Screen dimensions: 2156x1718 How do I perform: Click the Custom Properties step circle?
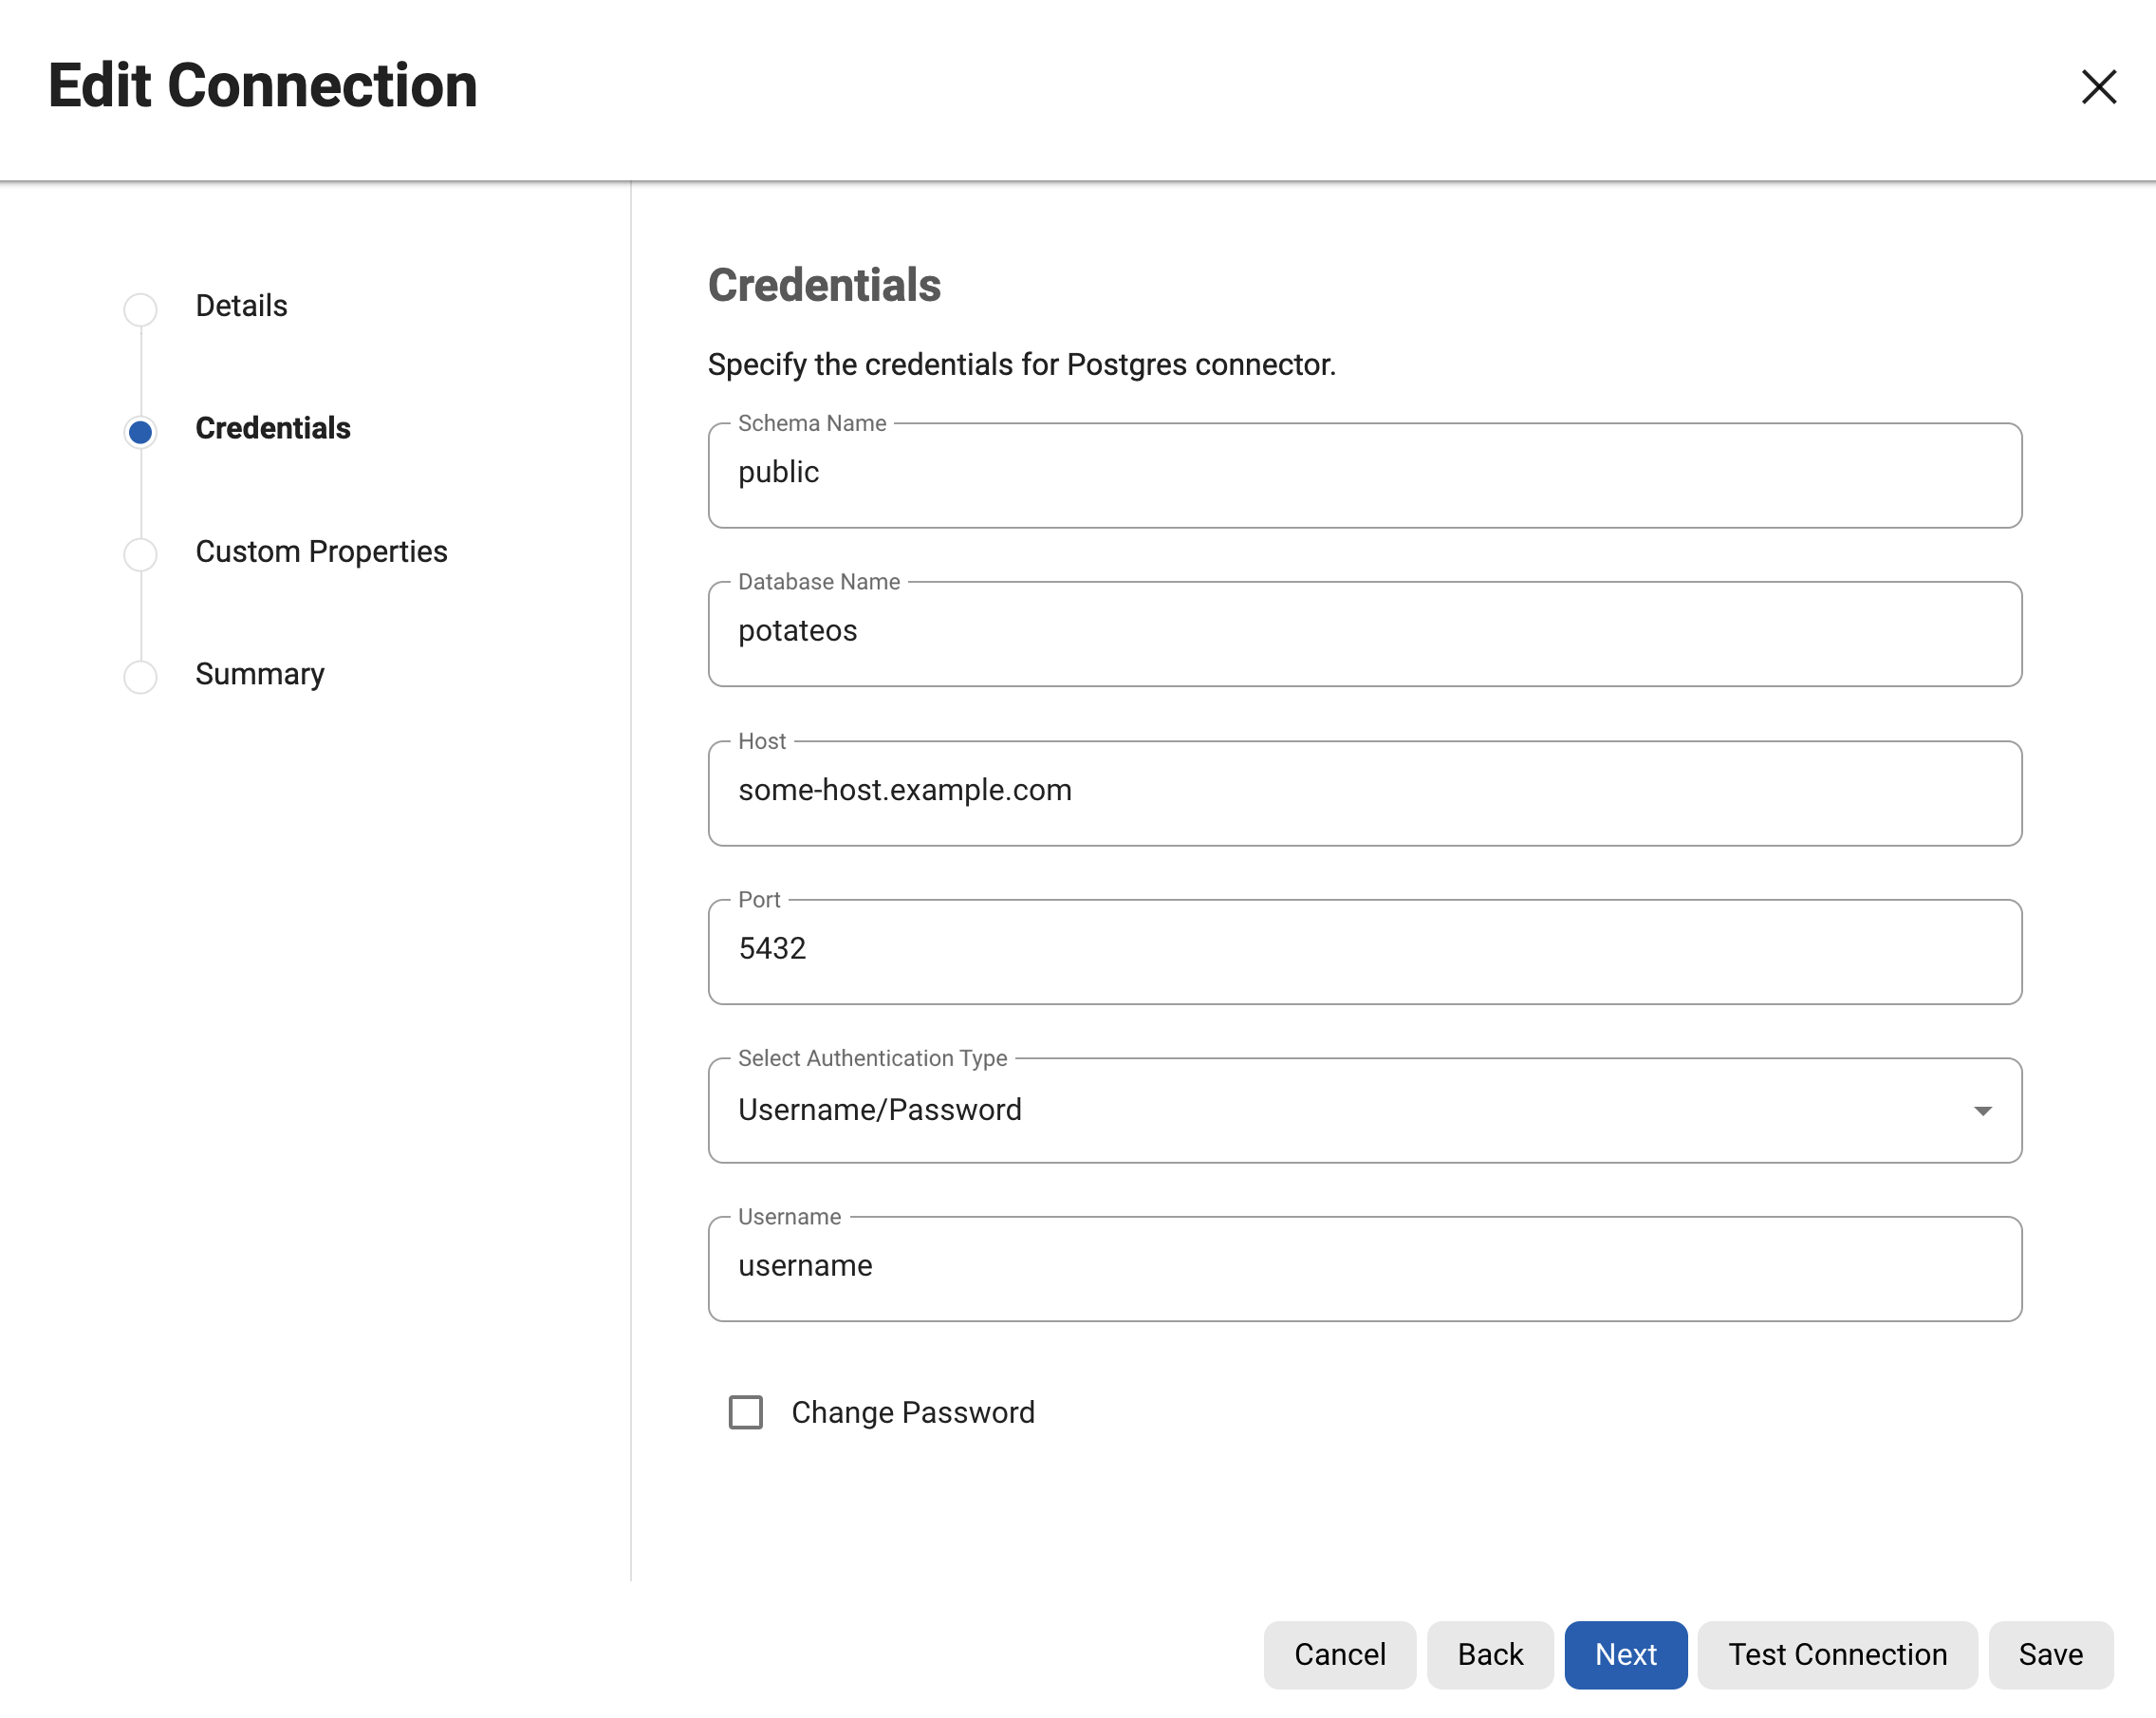[140, 554]
